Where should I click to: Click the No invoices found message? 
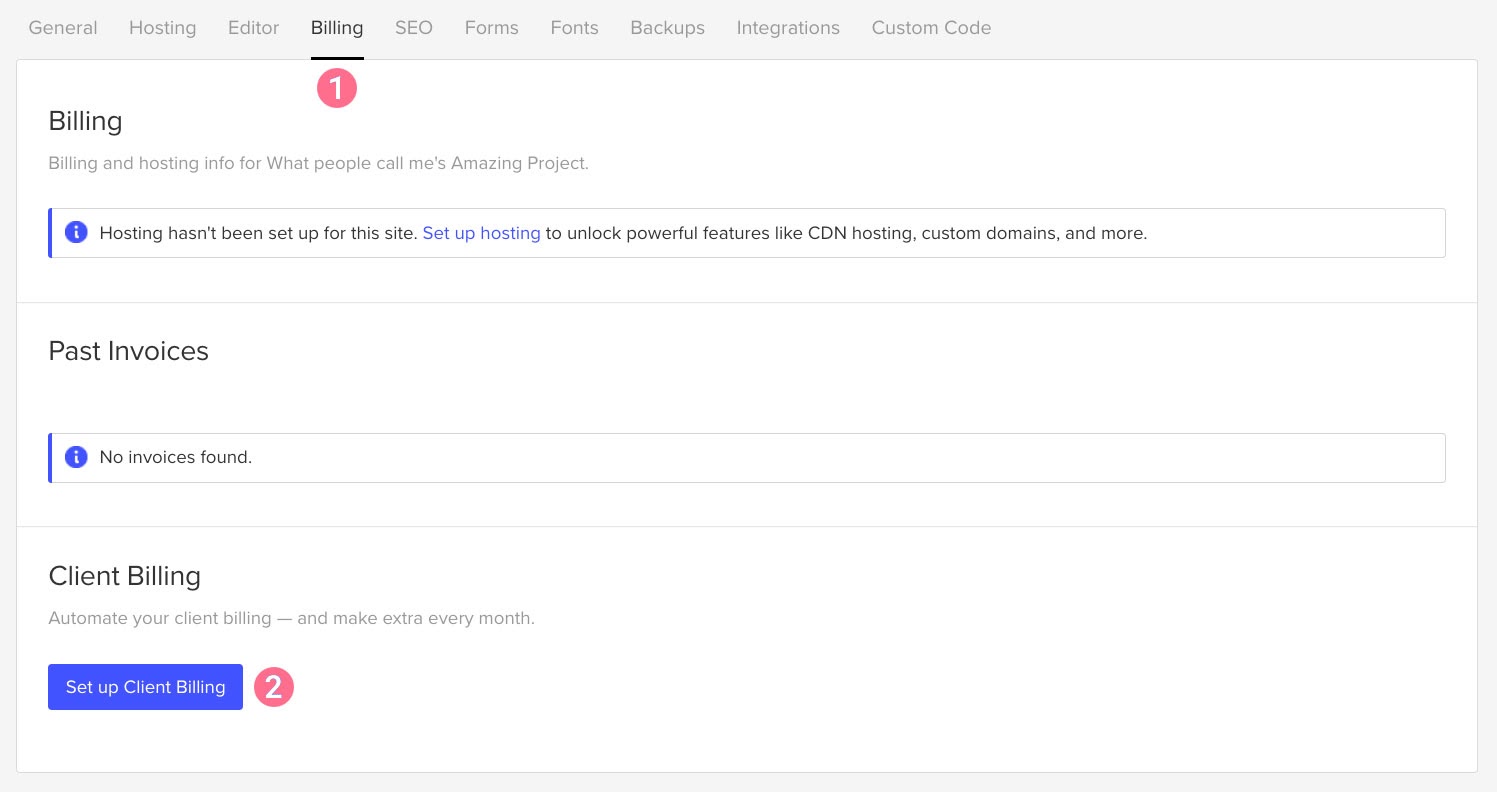[176, 457]
